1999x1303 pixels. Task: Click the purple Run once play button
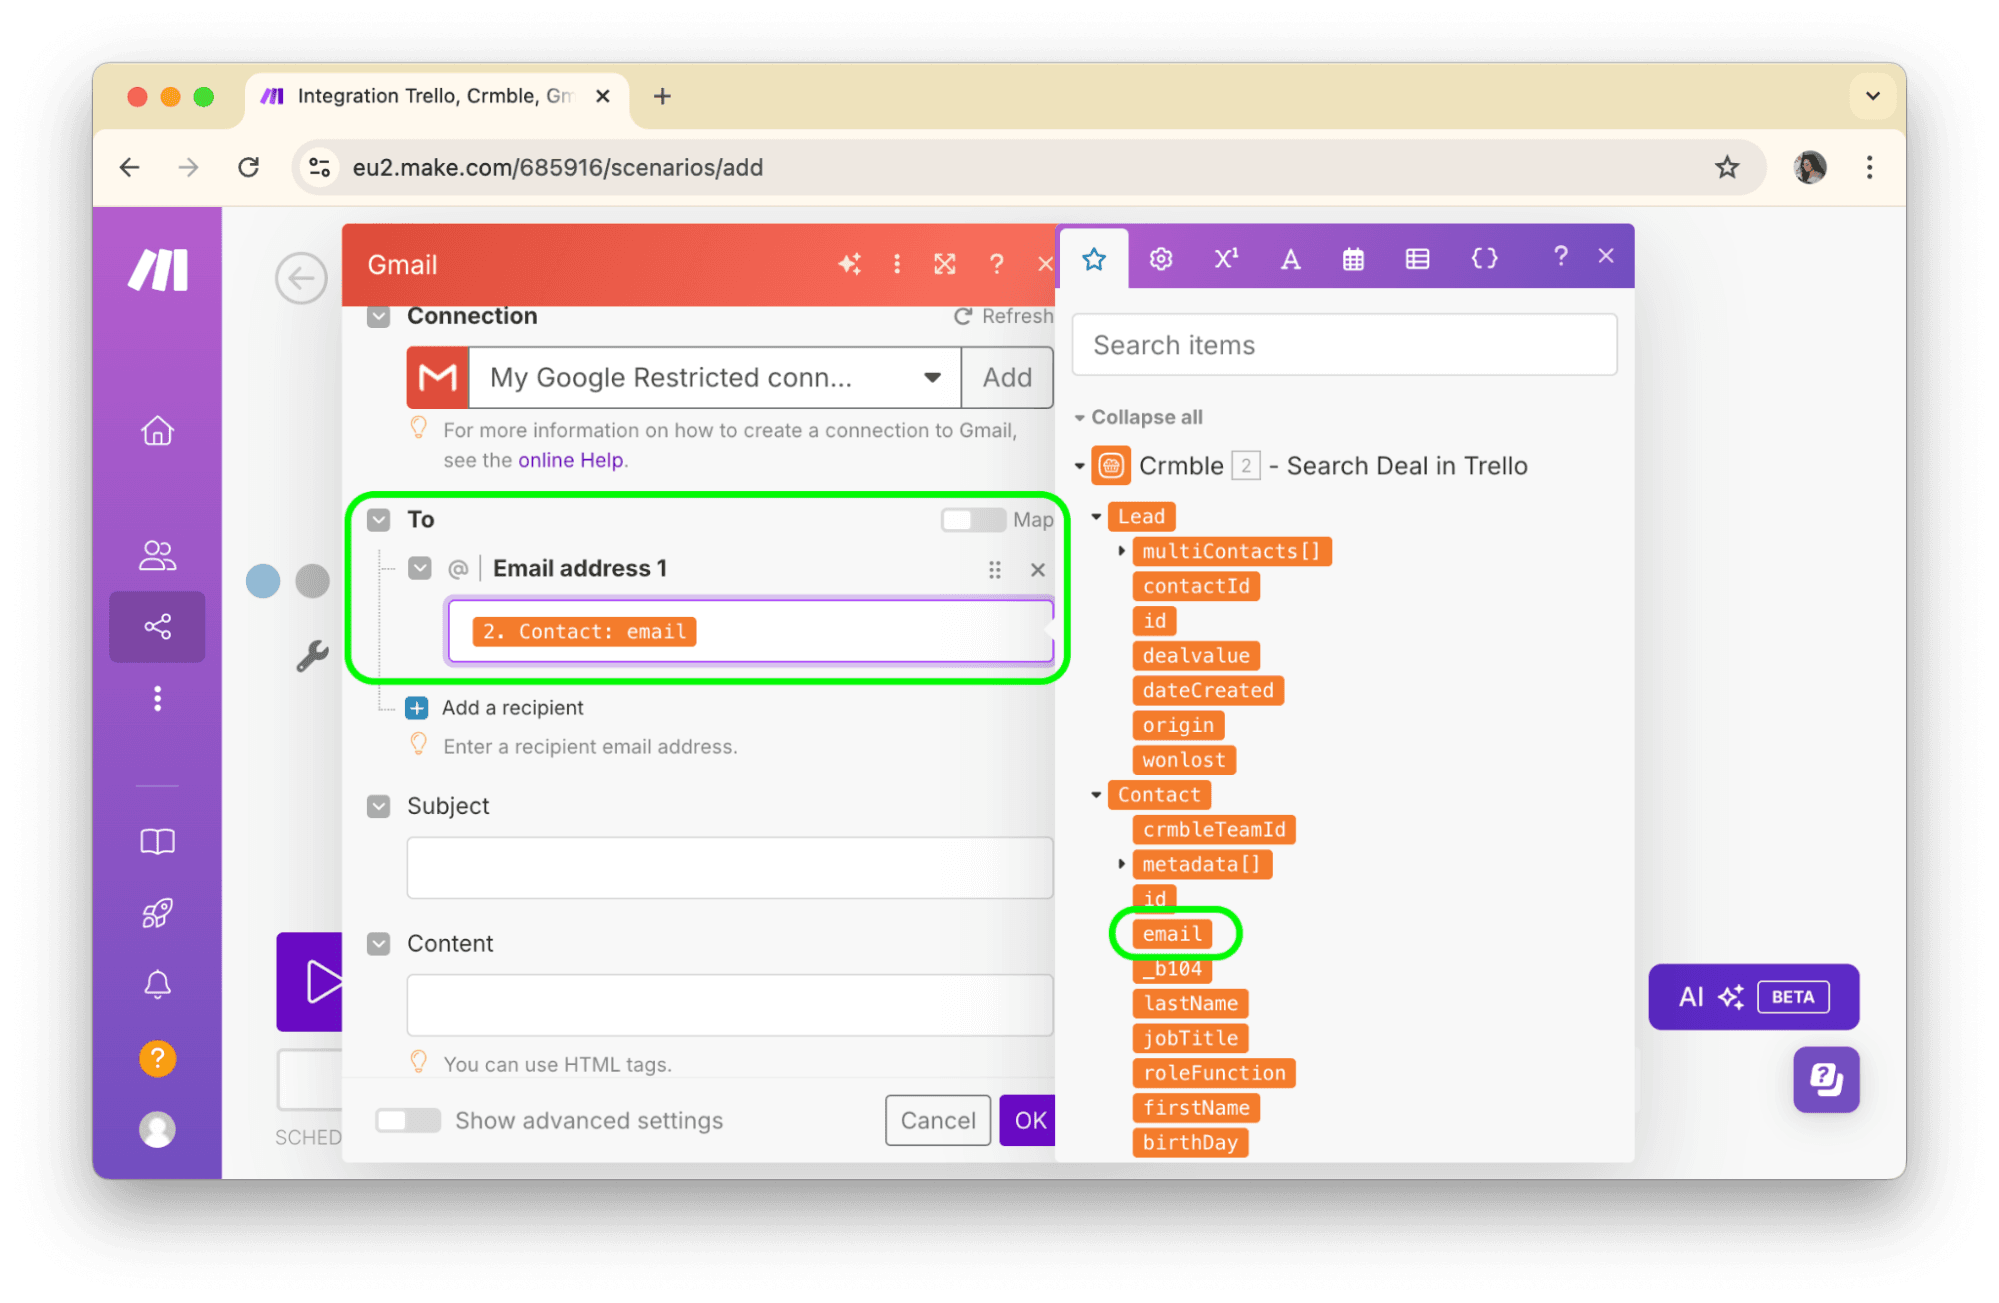[x=312, y=981]
